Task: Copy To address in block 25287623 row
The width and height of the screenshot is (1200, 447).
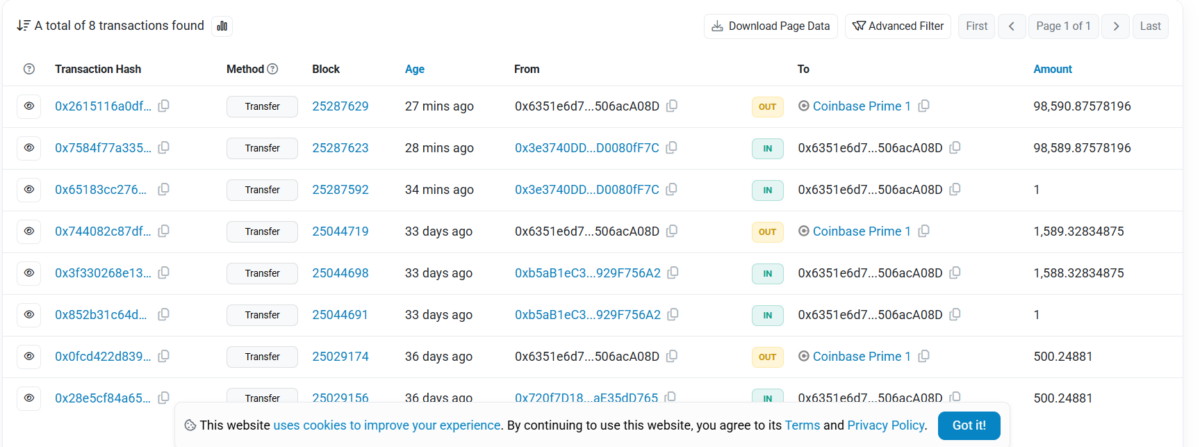Action: [x=956, y=148]
